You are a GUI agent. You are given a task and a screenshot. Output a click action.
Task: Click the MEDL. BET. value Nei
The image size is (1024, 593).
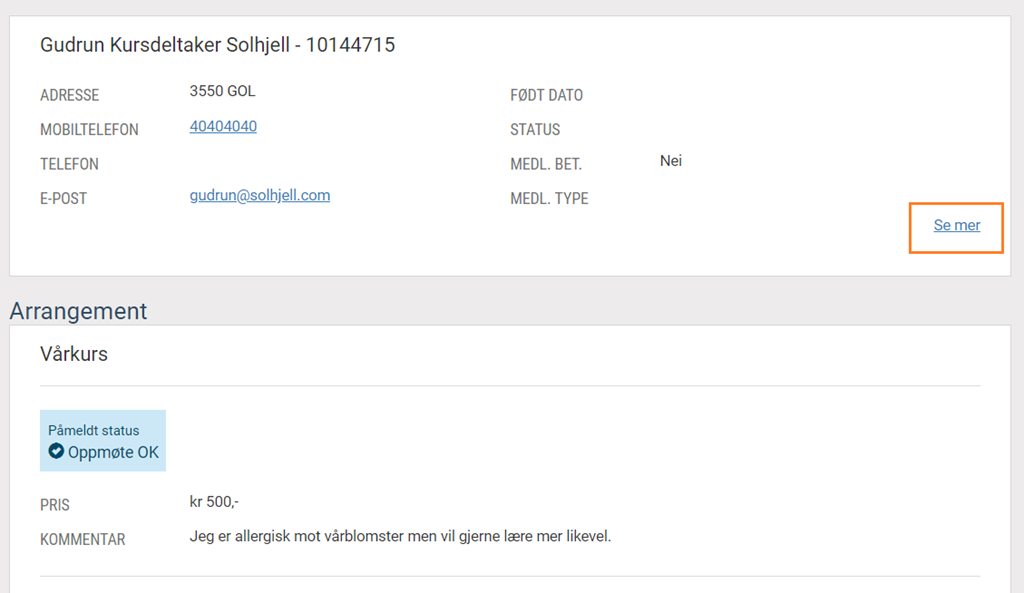671,161
